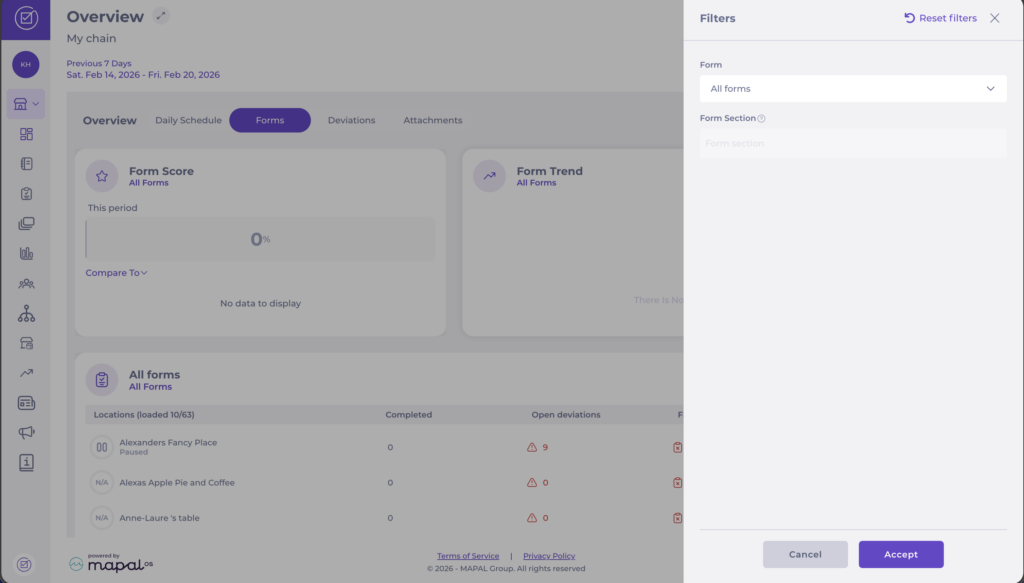This screenshot has height=583, width=1024.
Task: Open the people/team icon in sidebar
Action: tap(26, 283)
